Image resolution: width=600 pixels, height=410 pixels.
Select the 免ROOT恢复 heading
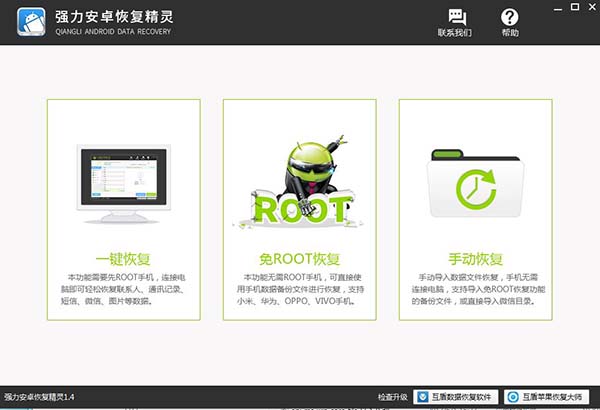pyautogui.click(x=300, y=259)
